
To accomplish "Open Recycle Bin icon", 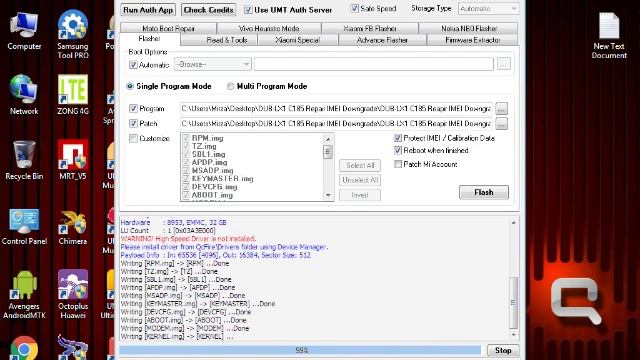I will point(24,160).
